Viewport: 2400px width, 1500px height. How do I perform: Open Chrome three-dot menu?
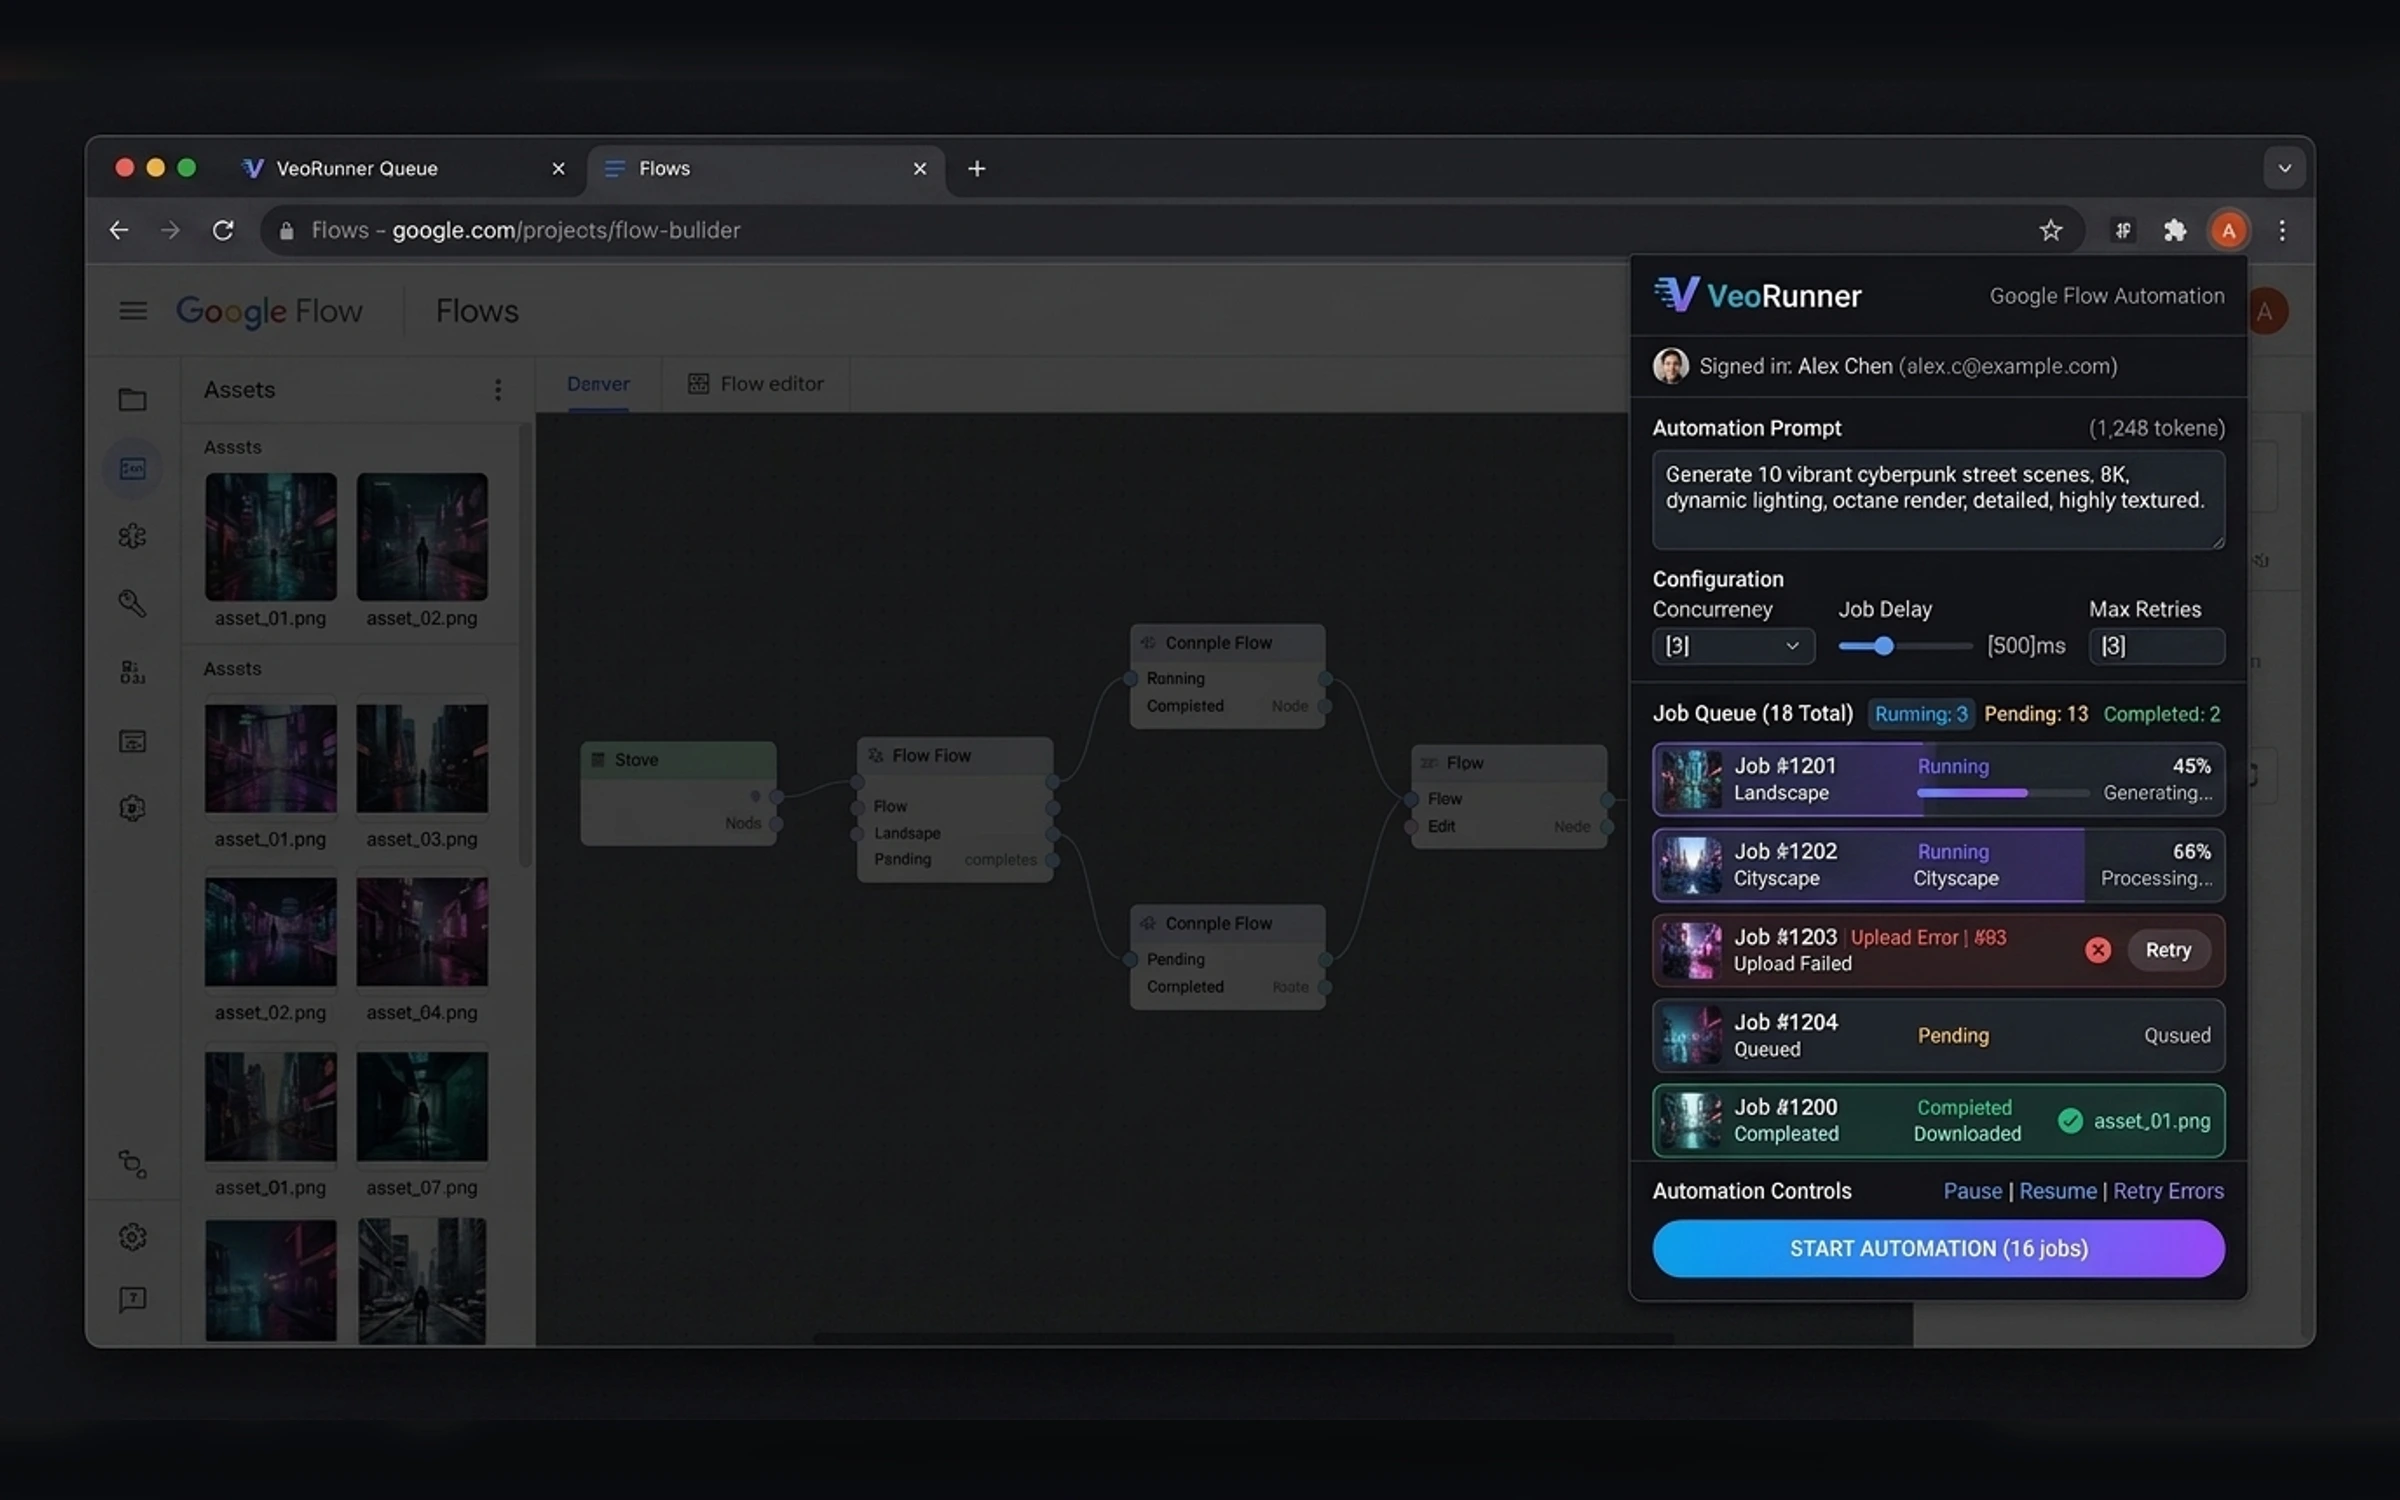point(2282,231)
